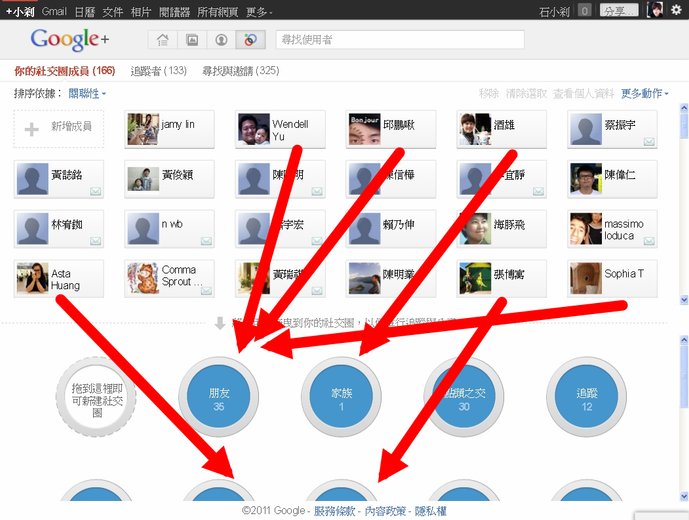Select the 朋友 35 circle
Image resolution: width=689 pixels, height=520 pixels.
click(218, 396)
